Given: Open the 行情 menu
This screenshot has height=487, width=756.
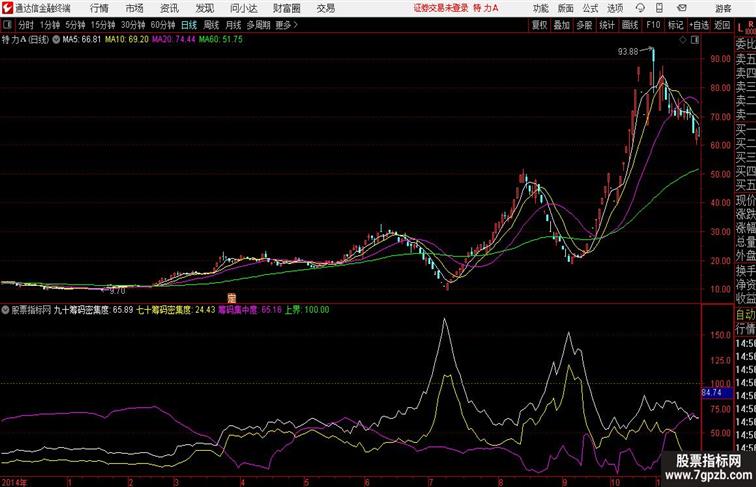Looking at the screenshot, I should [99, 8].
